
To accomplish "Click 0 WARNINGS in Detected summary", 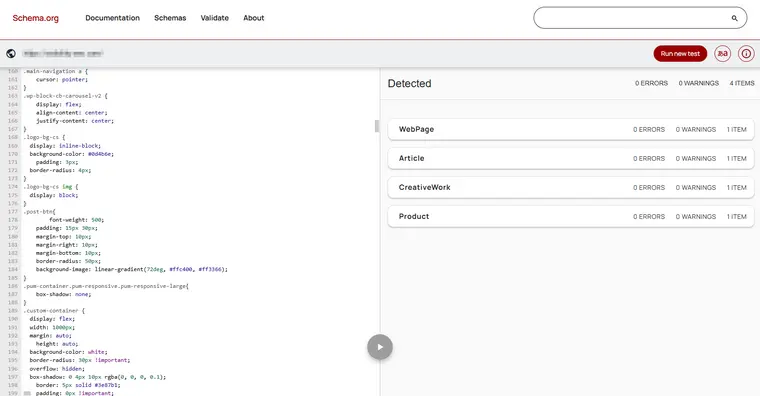I will pos(698,83).
